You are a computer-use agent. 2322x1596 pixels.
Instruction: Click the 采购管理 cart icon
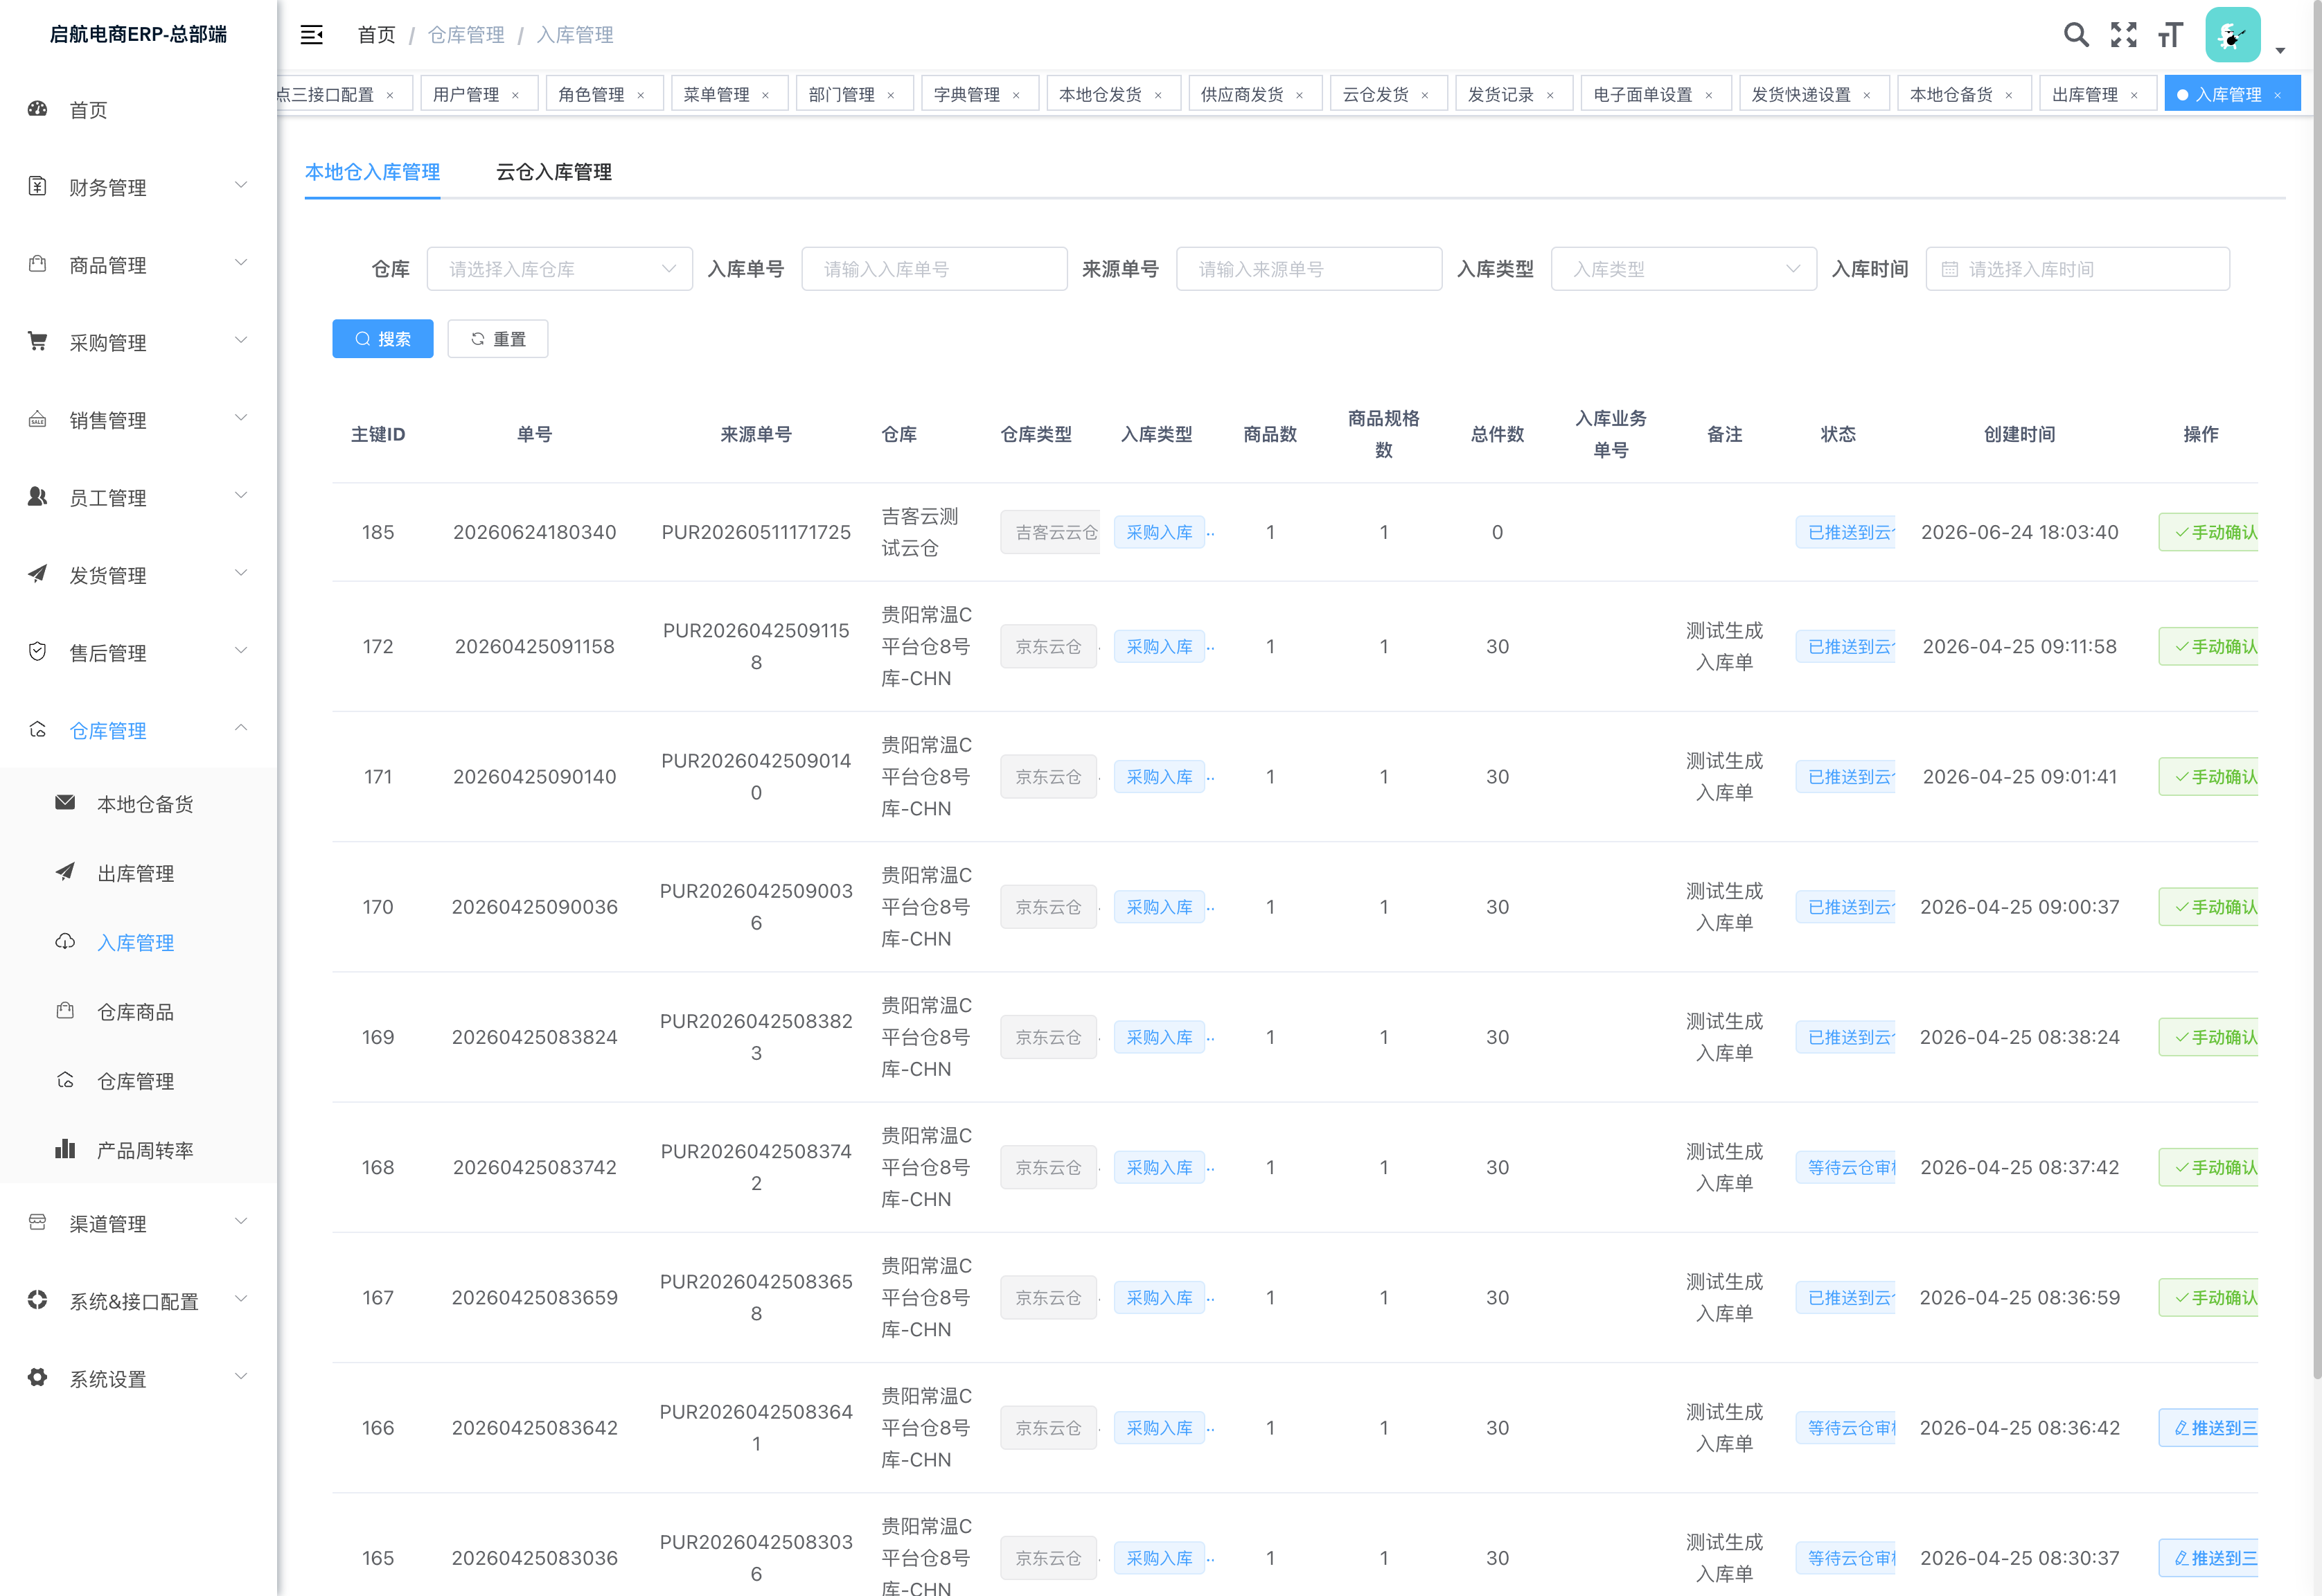click(38, 342)
